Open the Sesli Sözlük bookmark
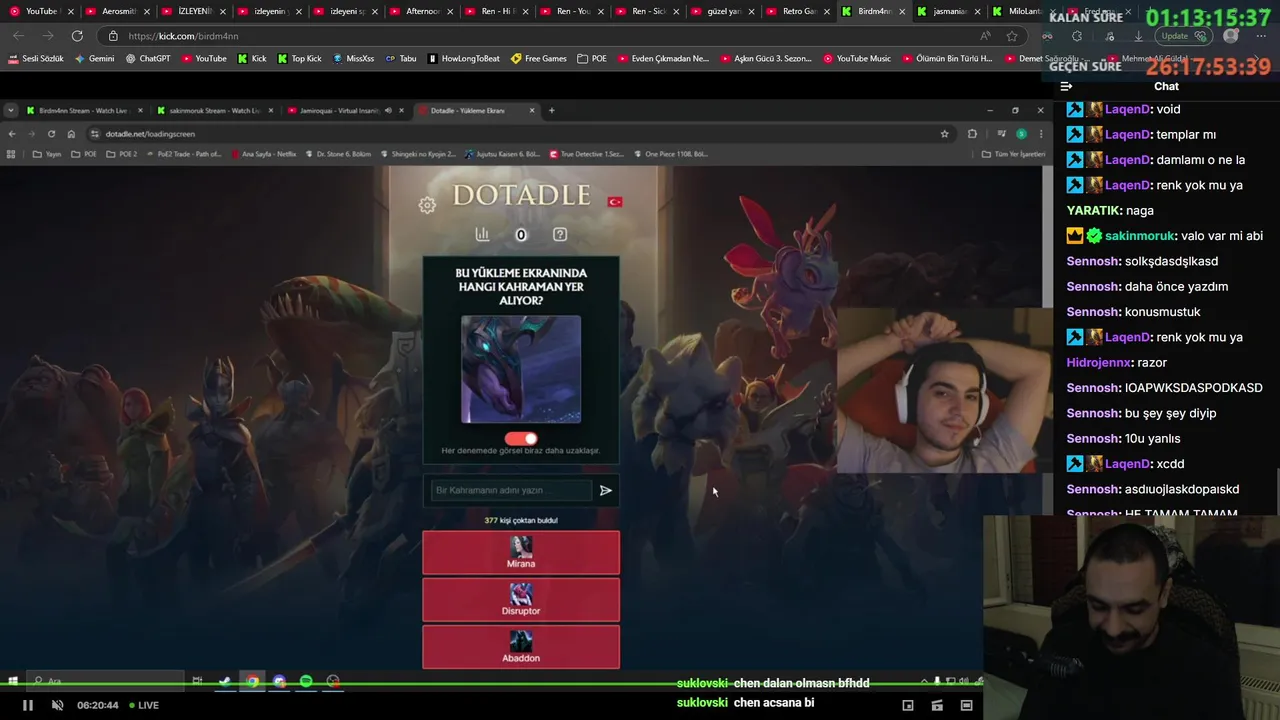 coord(36,58)
